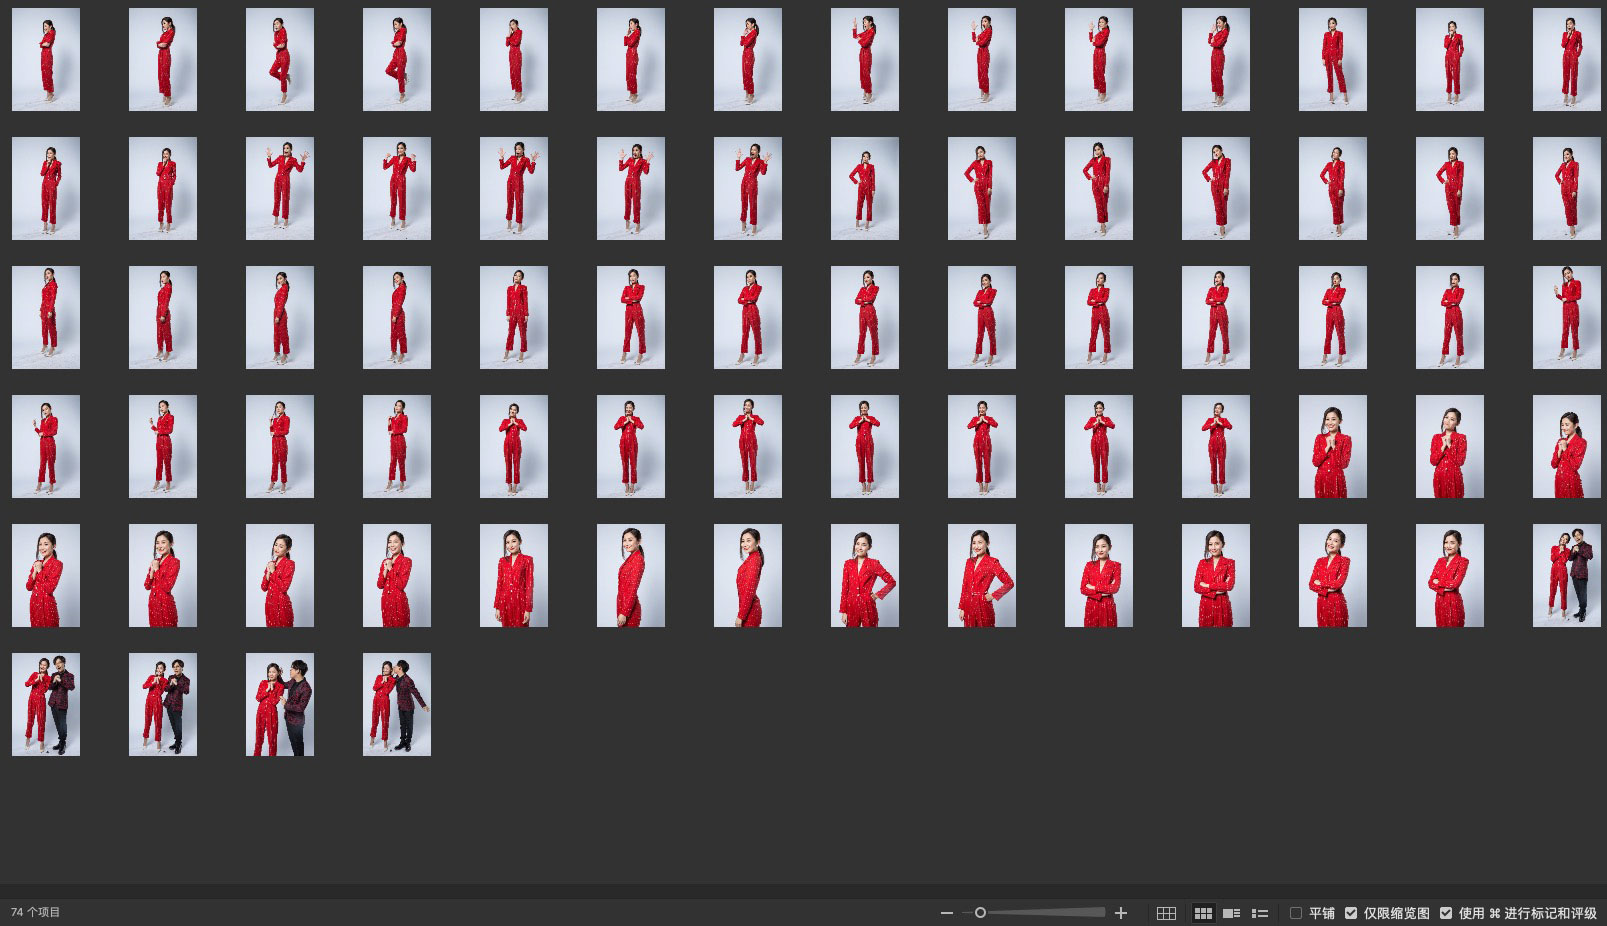Switch to thumbnail grid view
Image resolution: width=1607 pixels, height=926 pixels.
click(1203, 913)
